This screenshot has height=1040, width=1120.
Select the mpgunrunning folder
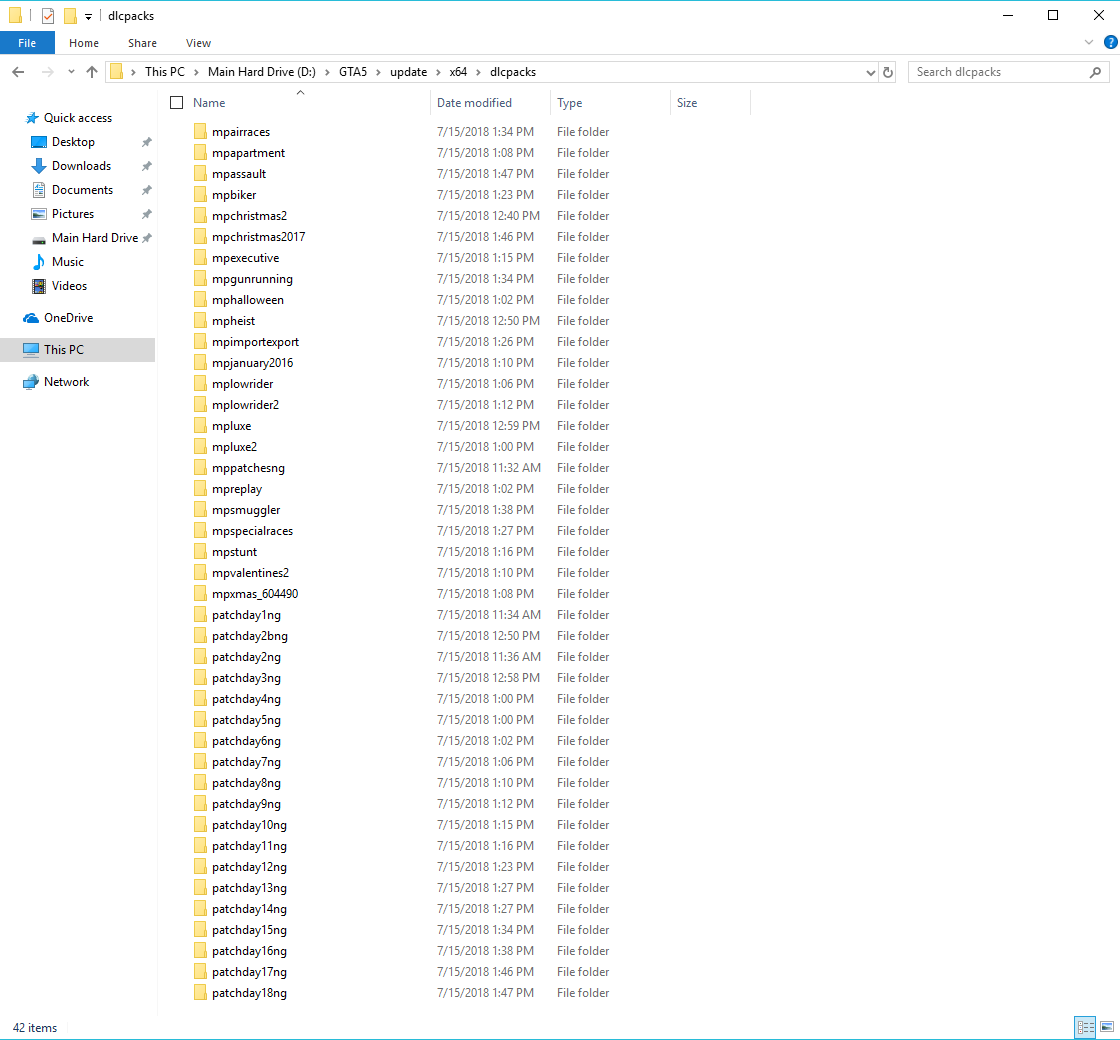click(252, 279)
